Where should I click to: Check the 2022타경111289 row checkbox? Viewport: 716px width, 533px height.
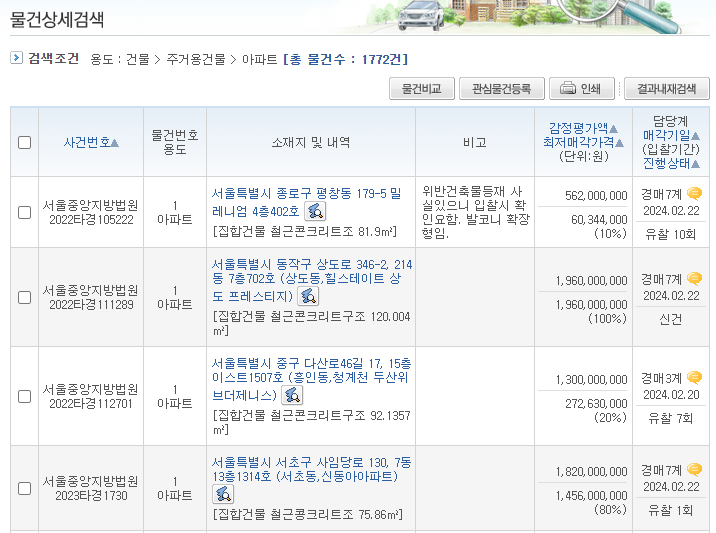coord(24,297)
